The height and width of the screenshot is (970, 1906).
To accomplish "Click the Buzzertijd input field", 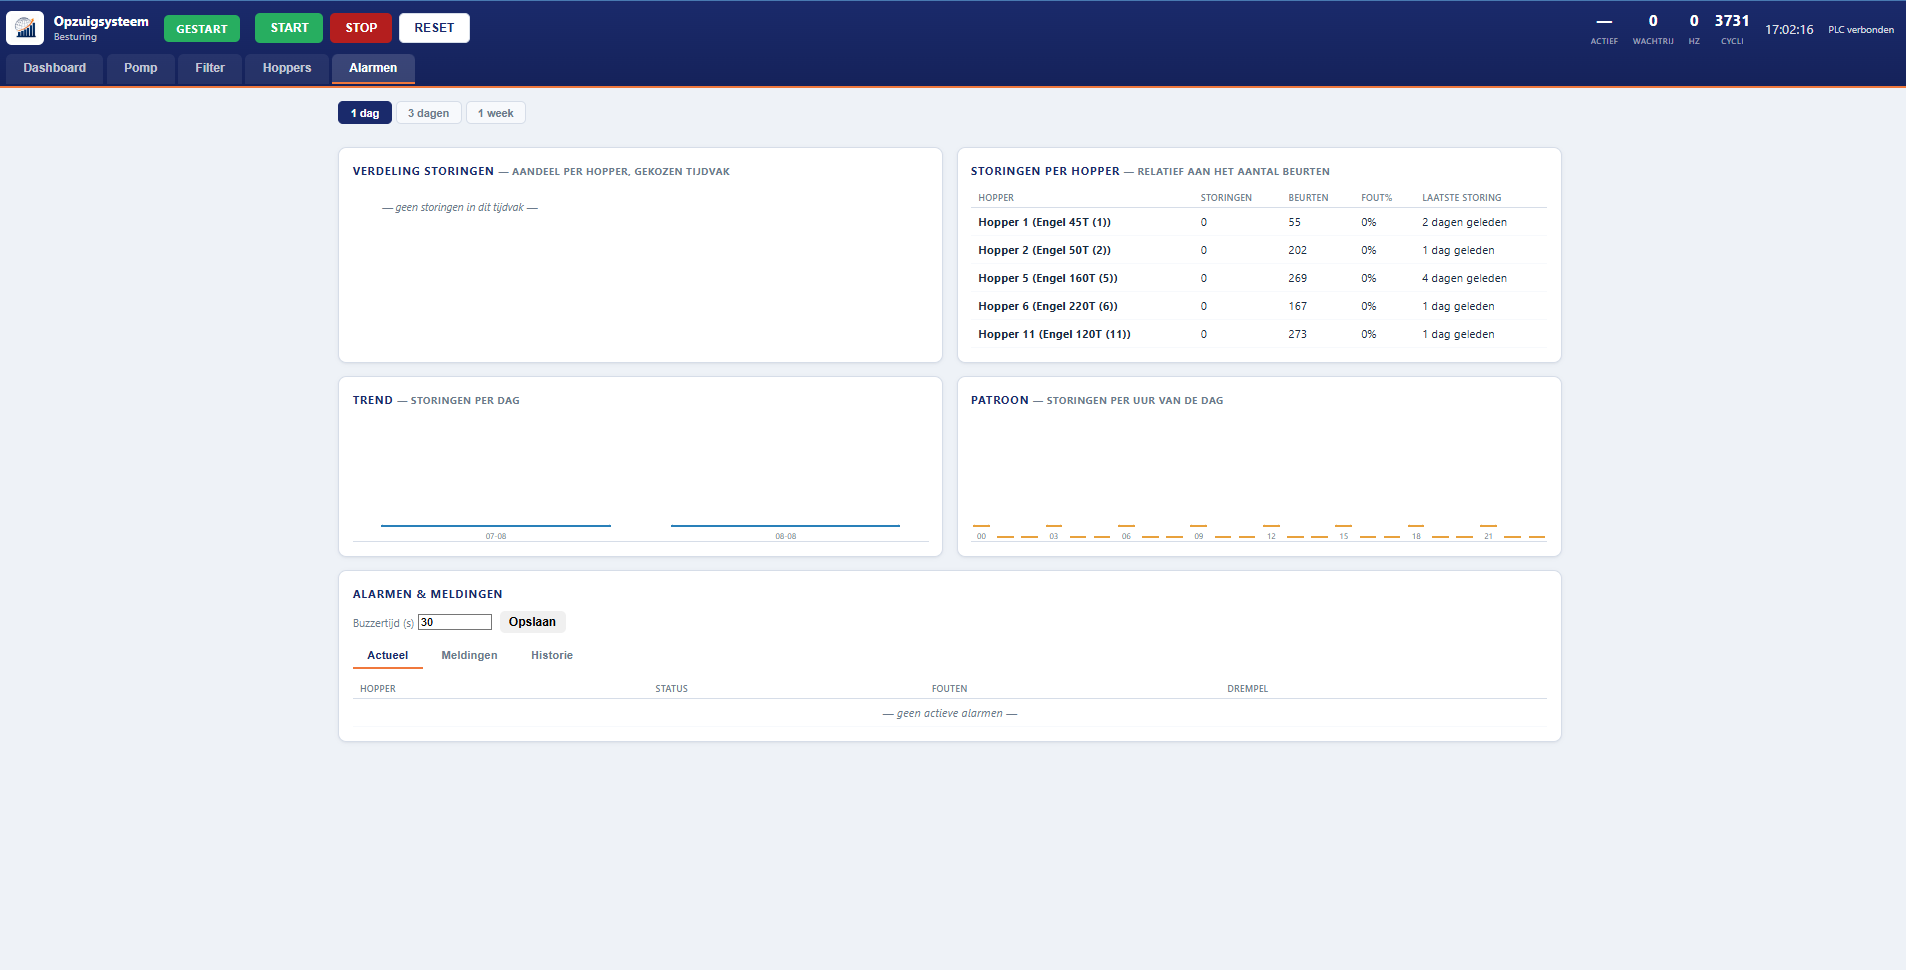I will [x=455, y=622].
